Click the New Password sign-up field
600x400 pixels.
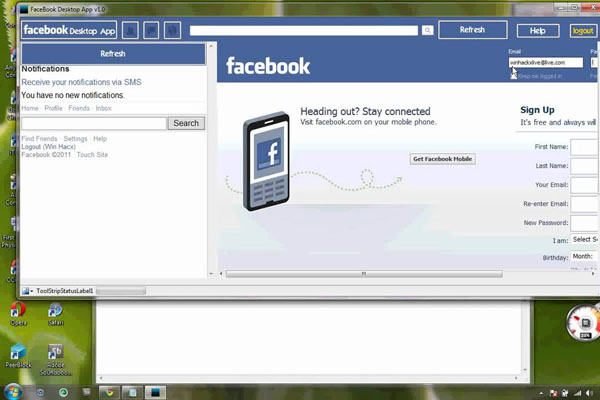tap(585, 223)
